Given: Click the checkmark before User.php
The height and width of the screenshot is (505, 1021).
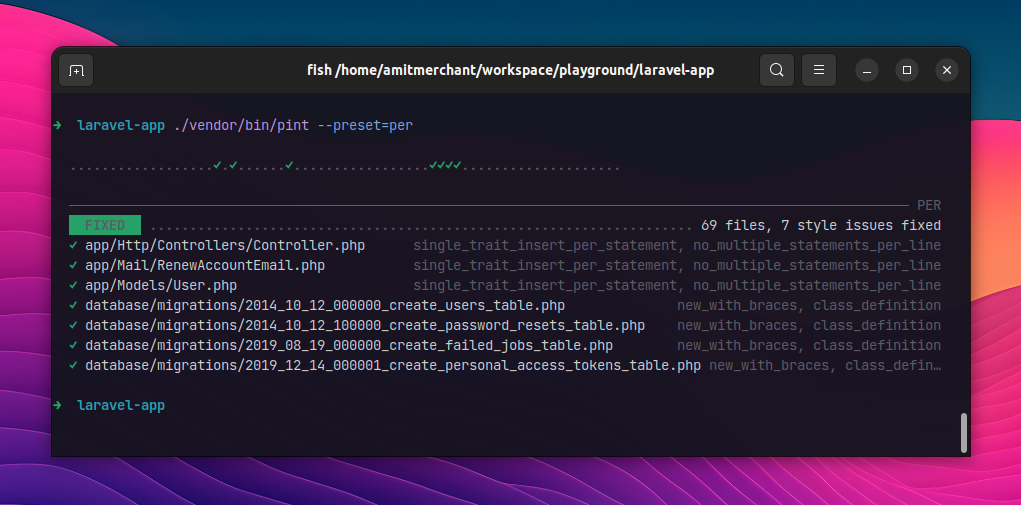Looking at the screenshot, I should coord(74,286).
